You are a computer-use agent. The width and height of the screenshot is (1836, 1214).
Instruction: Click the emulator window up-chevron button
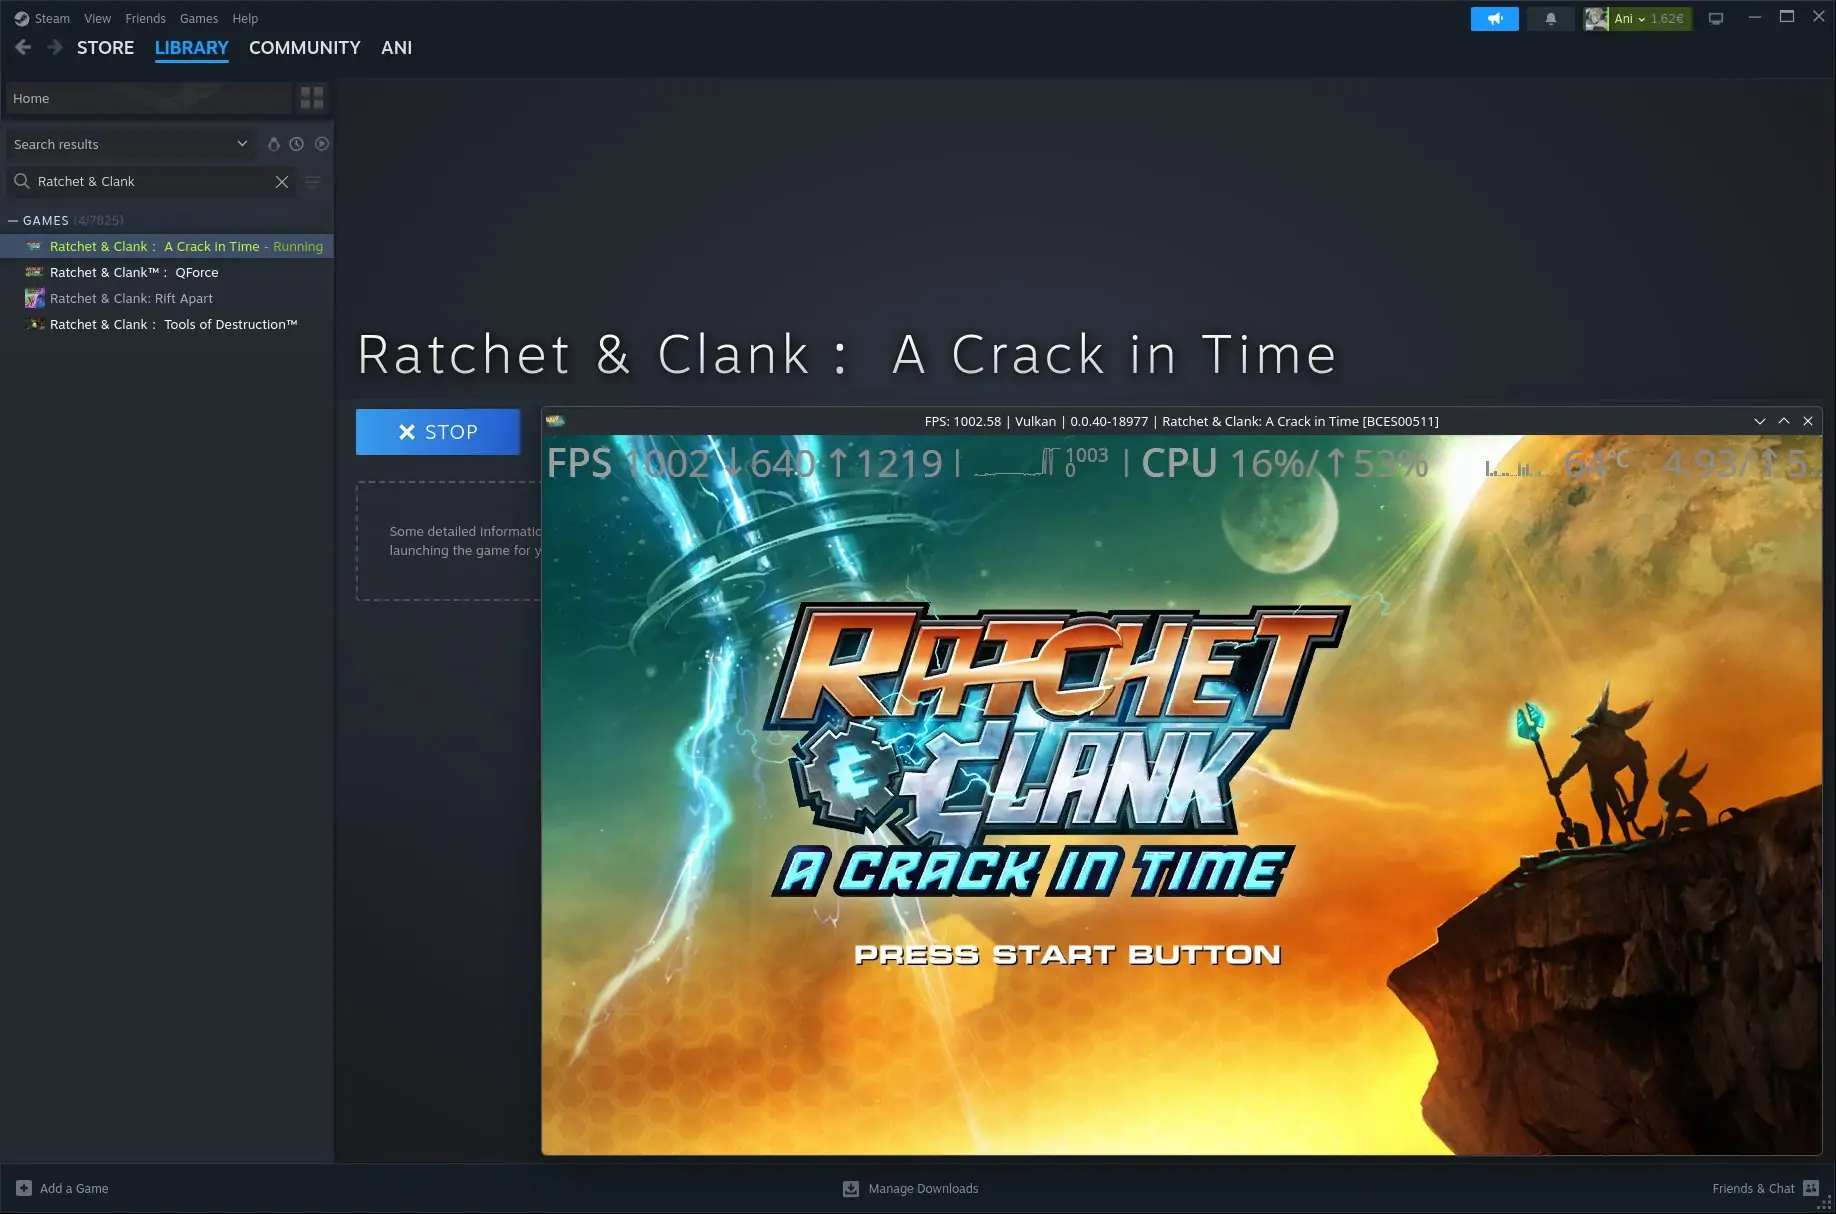pyautogui.click(x=1784, y=421)
